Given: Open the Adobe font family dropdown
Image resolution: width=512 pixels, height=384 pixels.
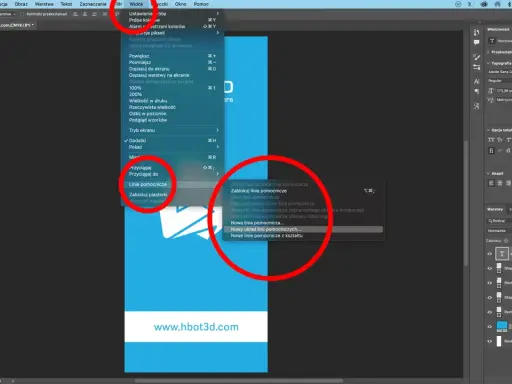Looking at the screenshot, I should coord(500,72).
